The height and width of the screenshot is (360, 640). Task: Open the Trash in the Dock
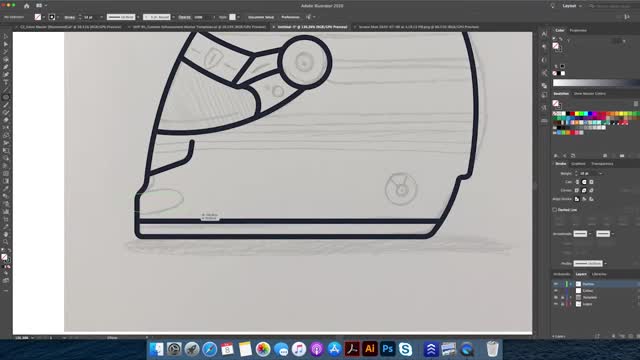[492, 349]
